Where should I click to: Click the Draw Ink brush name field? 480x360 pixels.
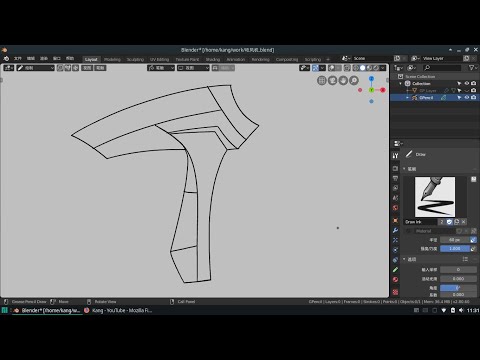421,222
